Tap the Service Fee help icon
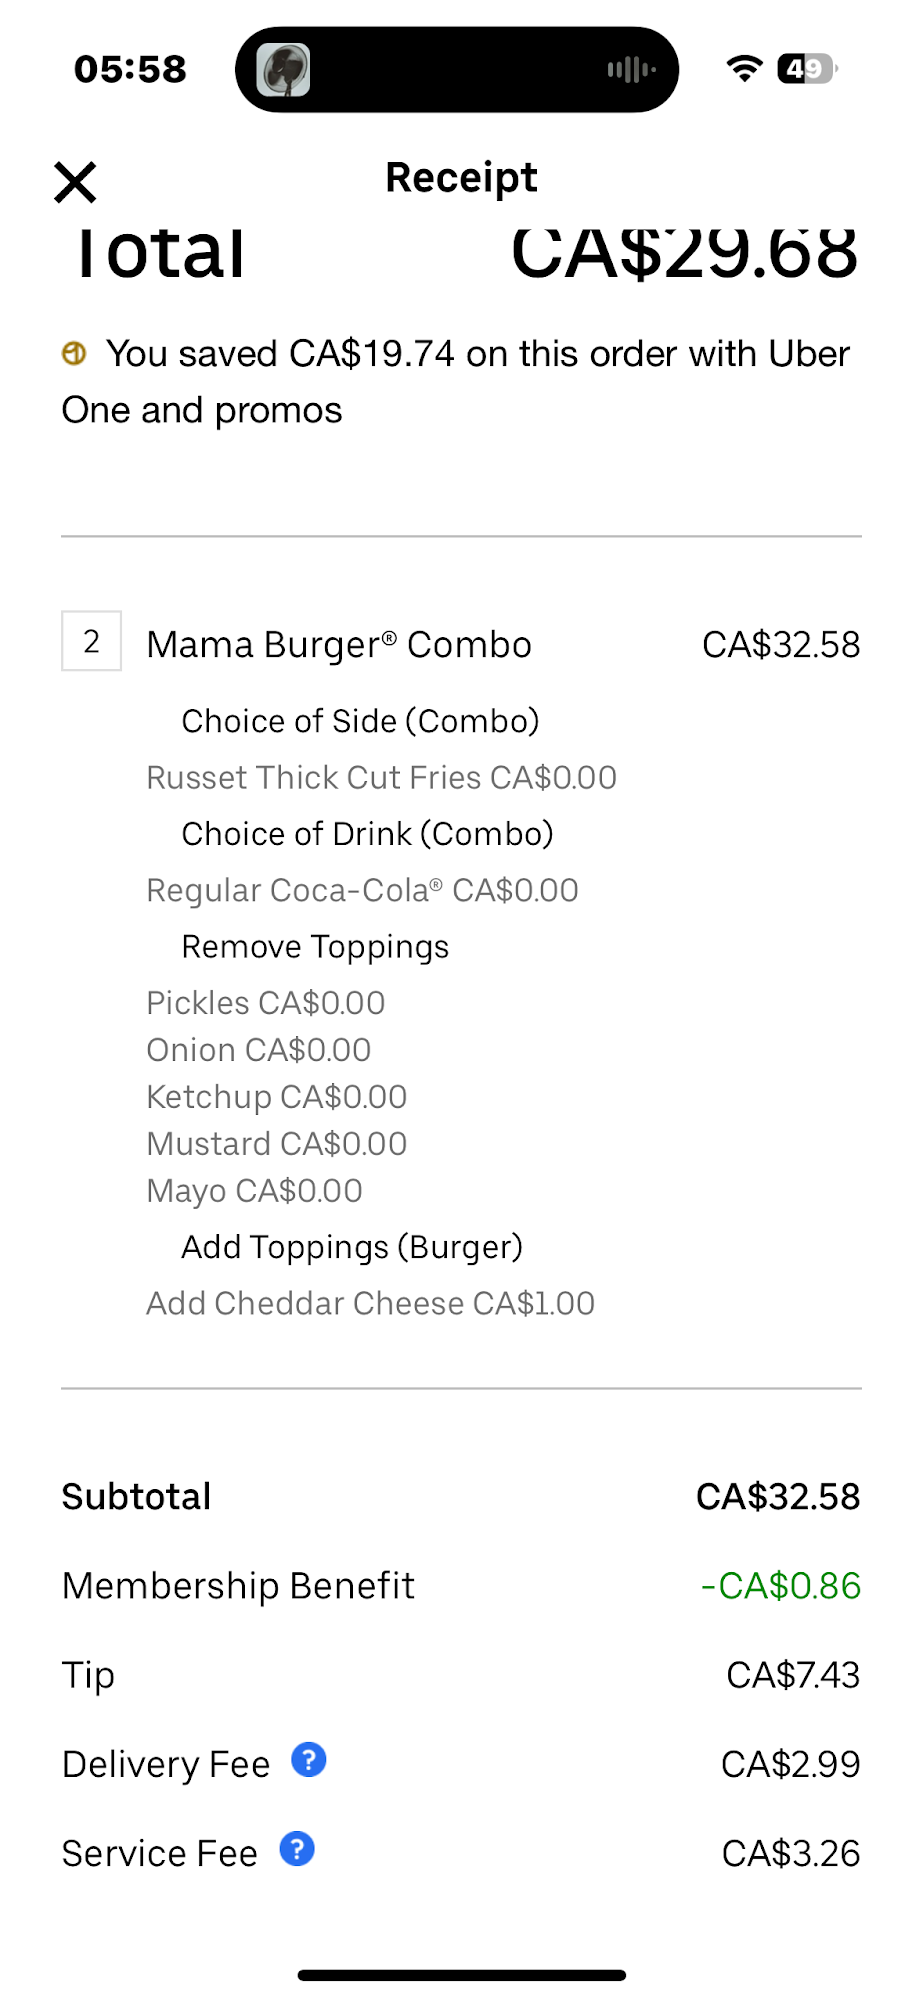The width and height of the screenshot is (923, 2000). coord(297,1849)
